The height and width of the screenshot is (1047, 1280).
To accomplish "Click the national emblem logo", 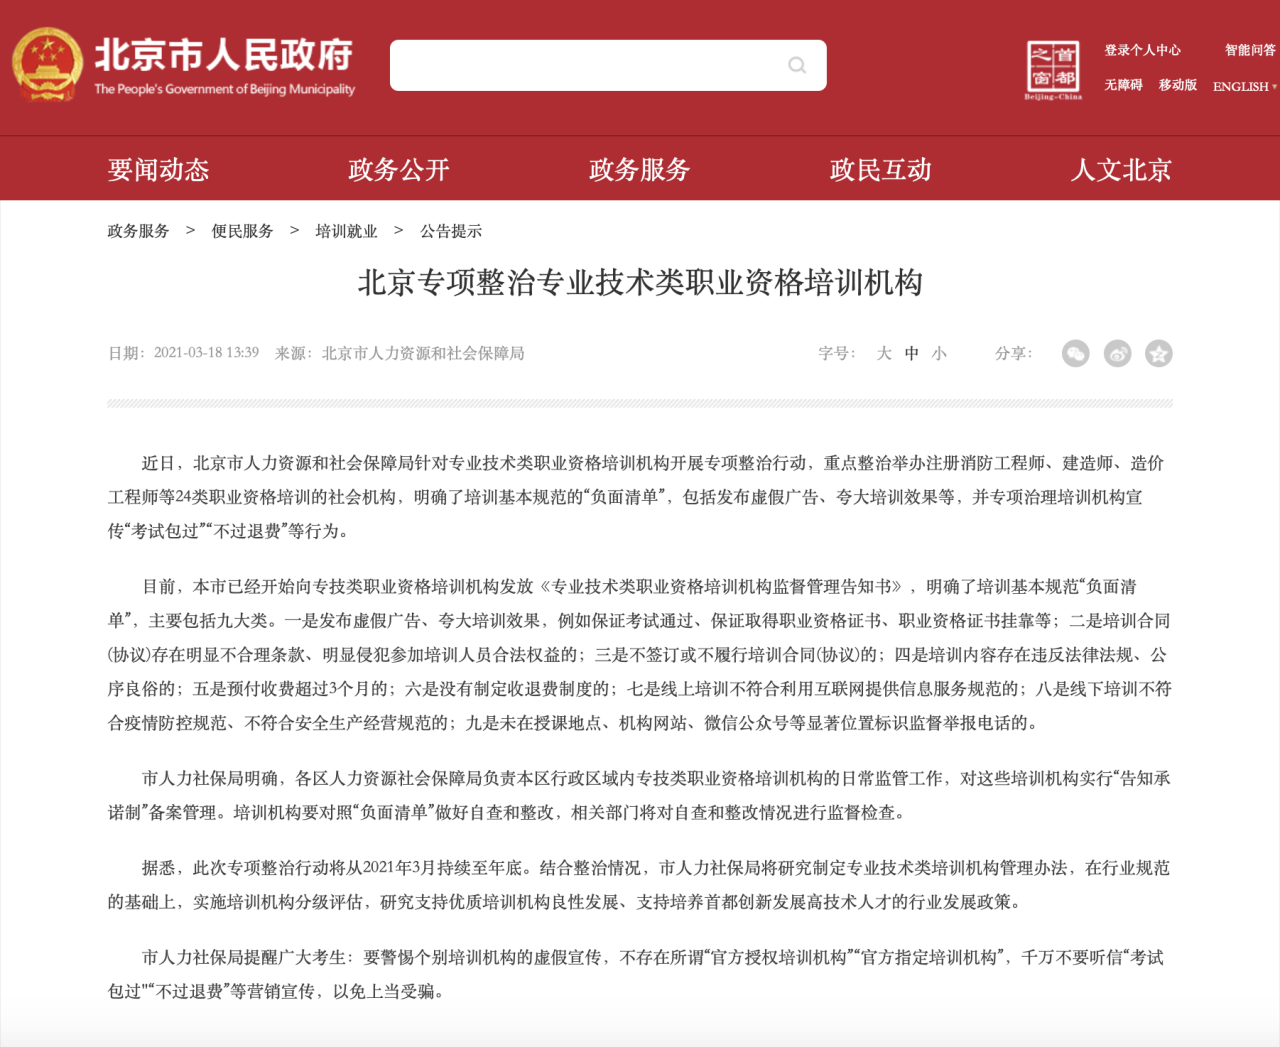I will (x=46, y=65).
